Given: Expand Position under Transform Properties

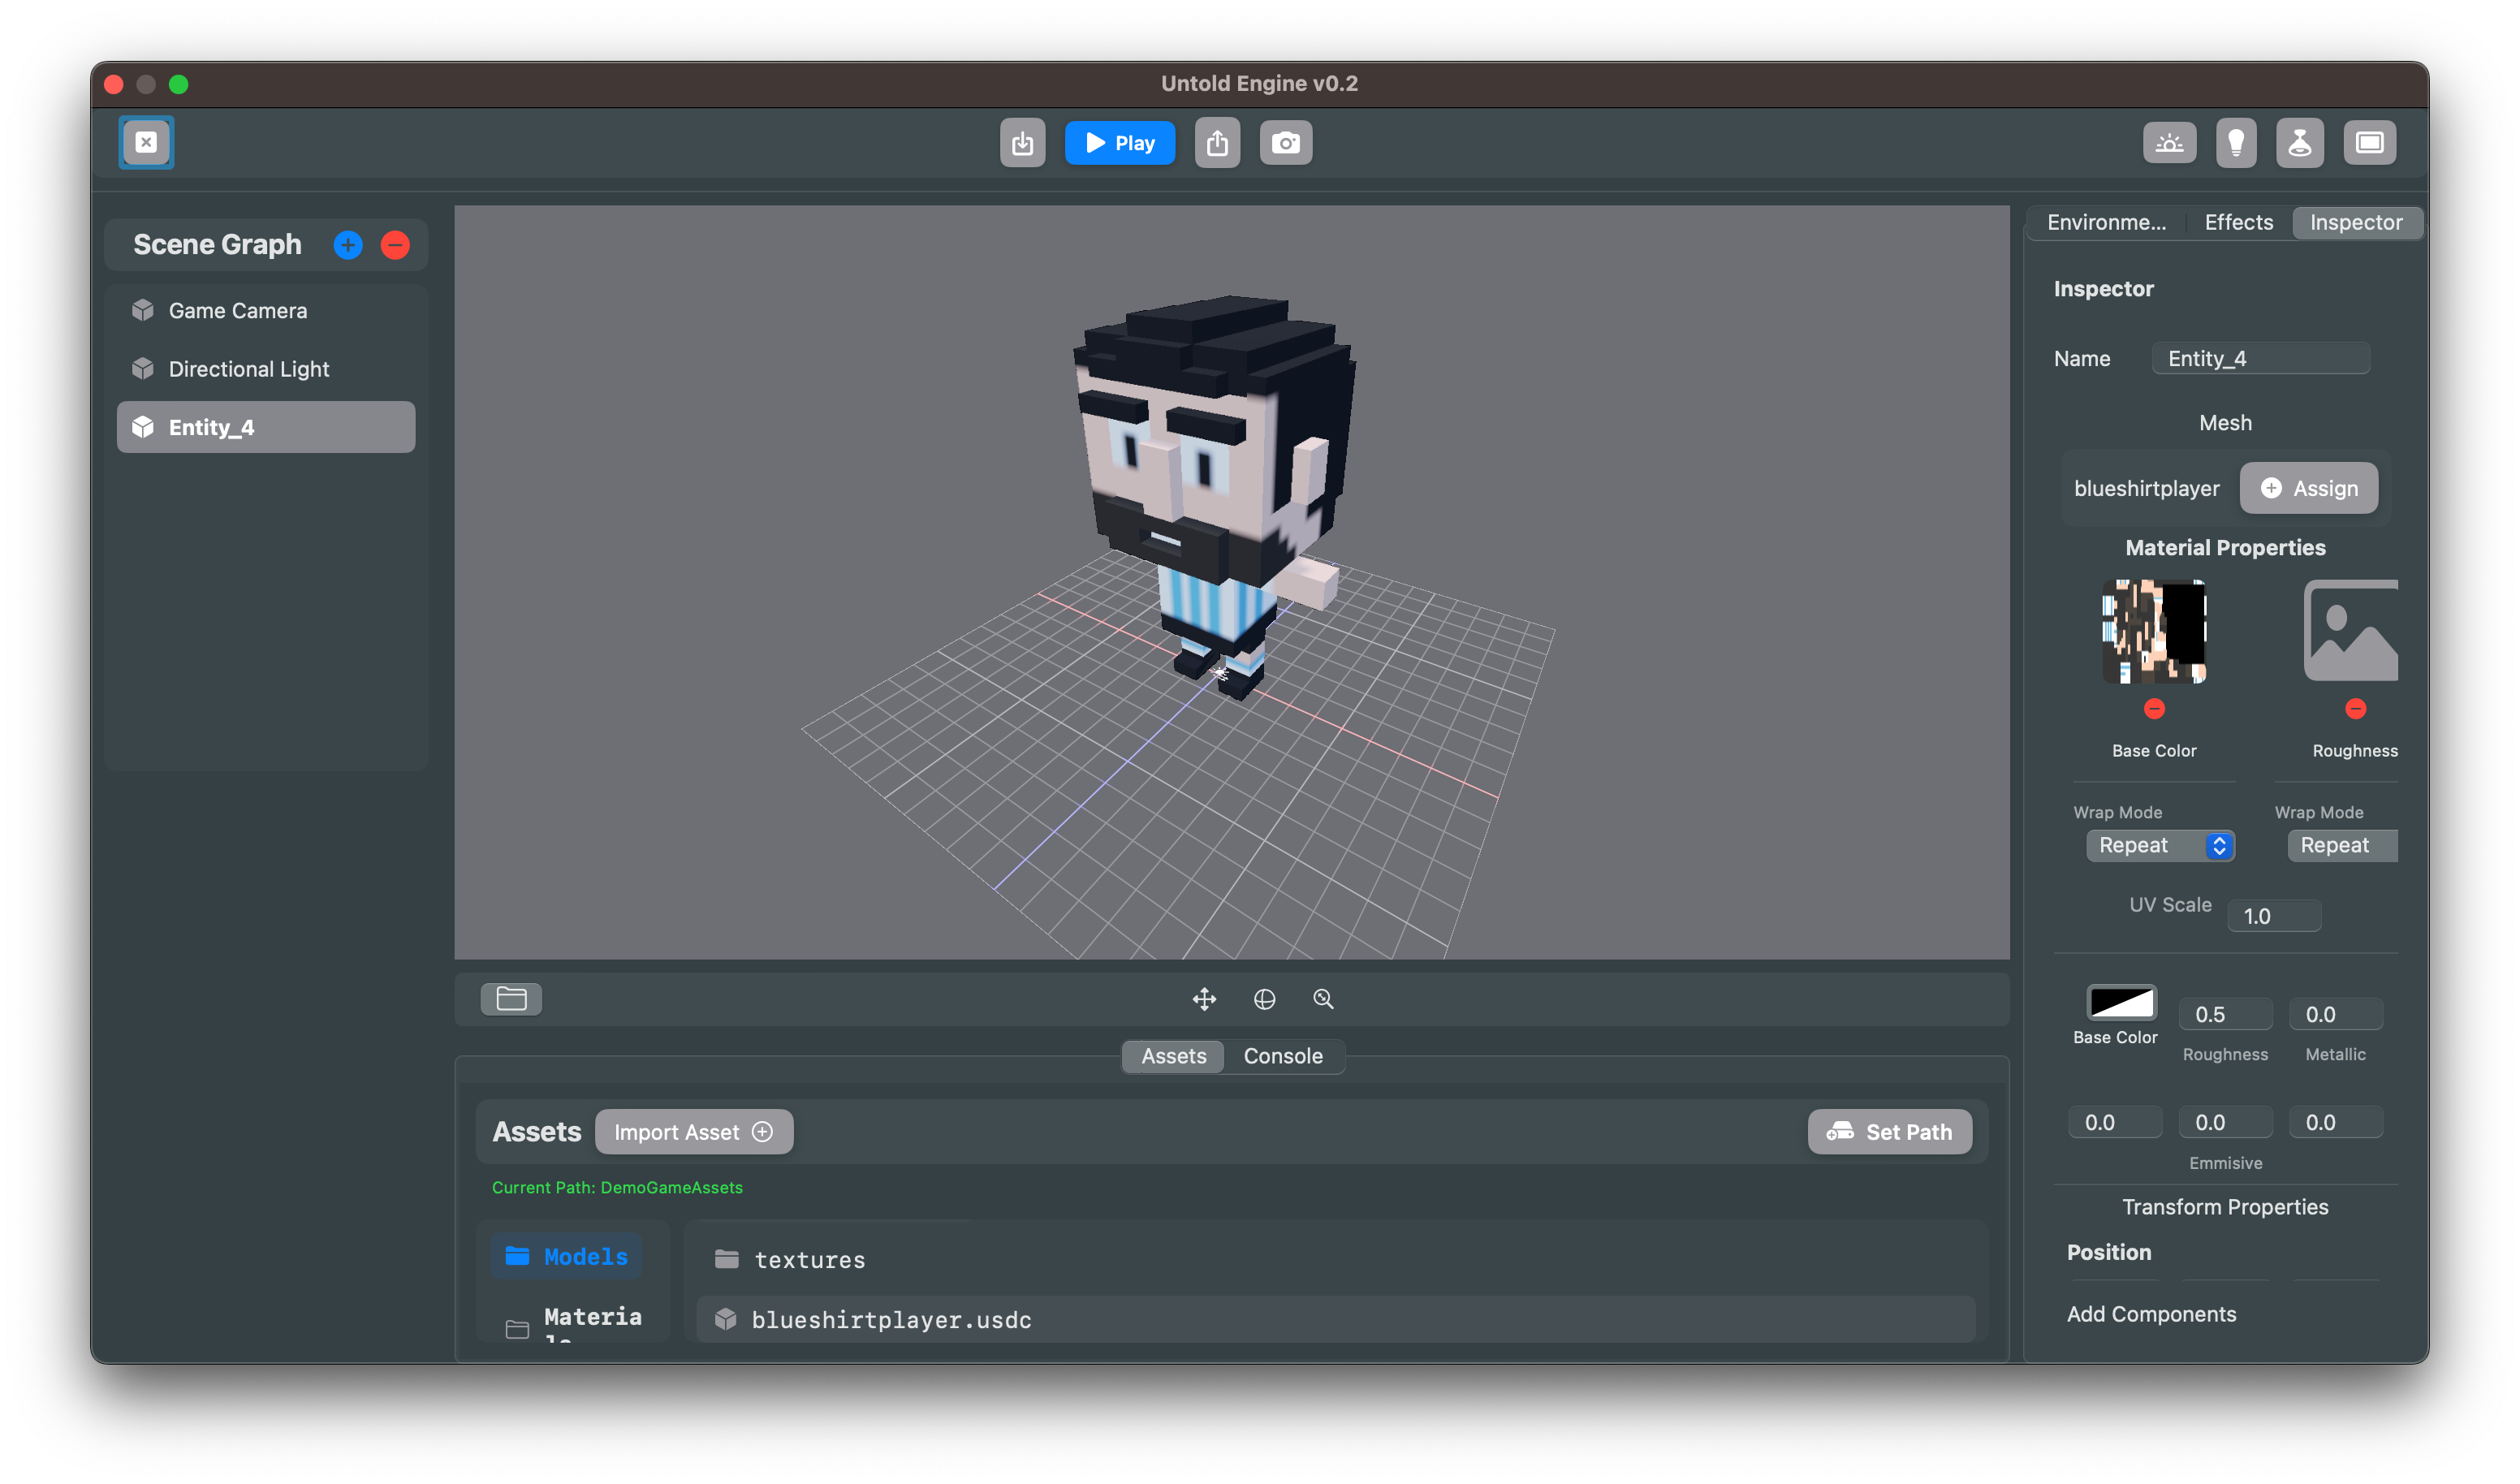Looking at the screenshot, I should pyautogui.click(x=2109, y=1251).
